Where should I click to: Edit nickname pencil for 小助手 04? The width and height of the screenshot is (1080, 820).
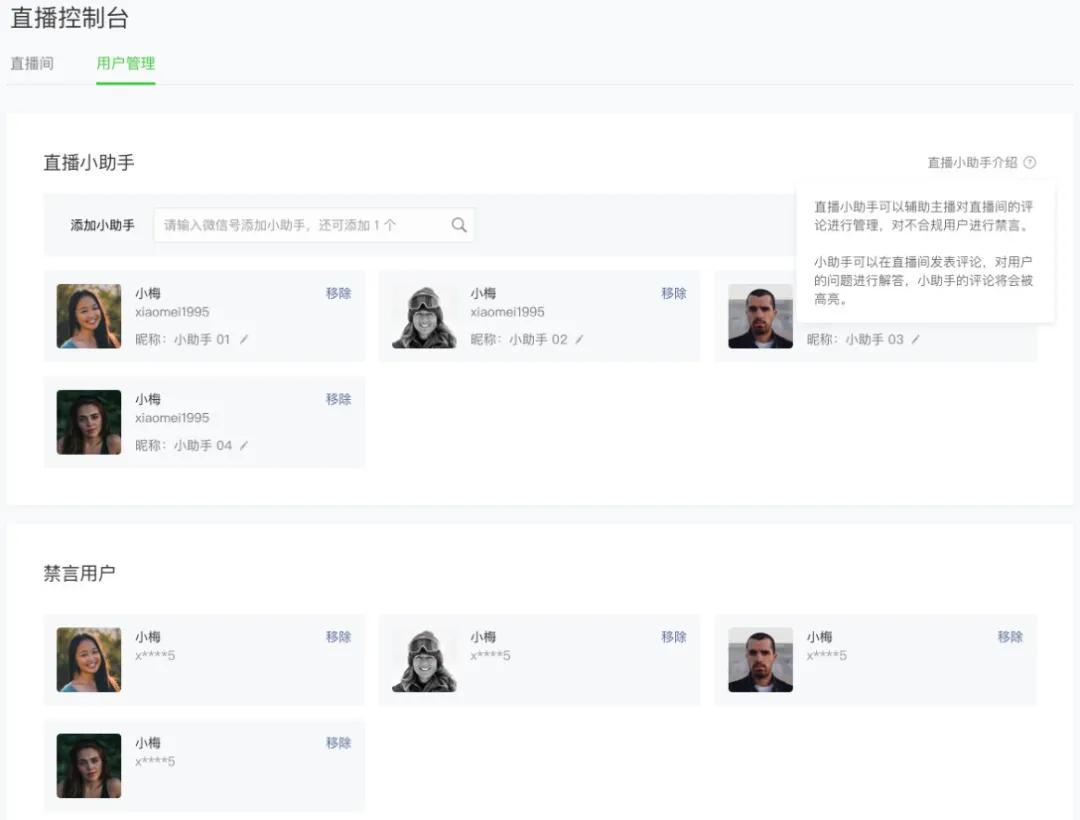[244, 445]
